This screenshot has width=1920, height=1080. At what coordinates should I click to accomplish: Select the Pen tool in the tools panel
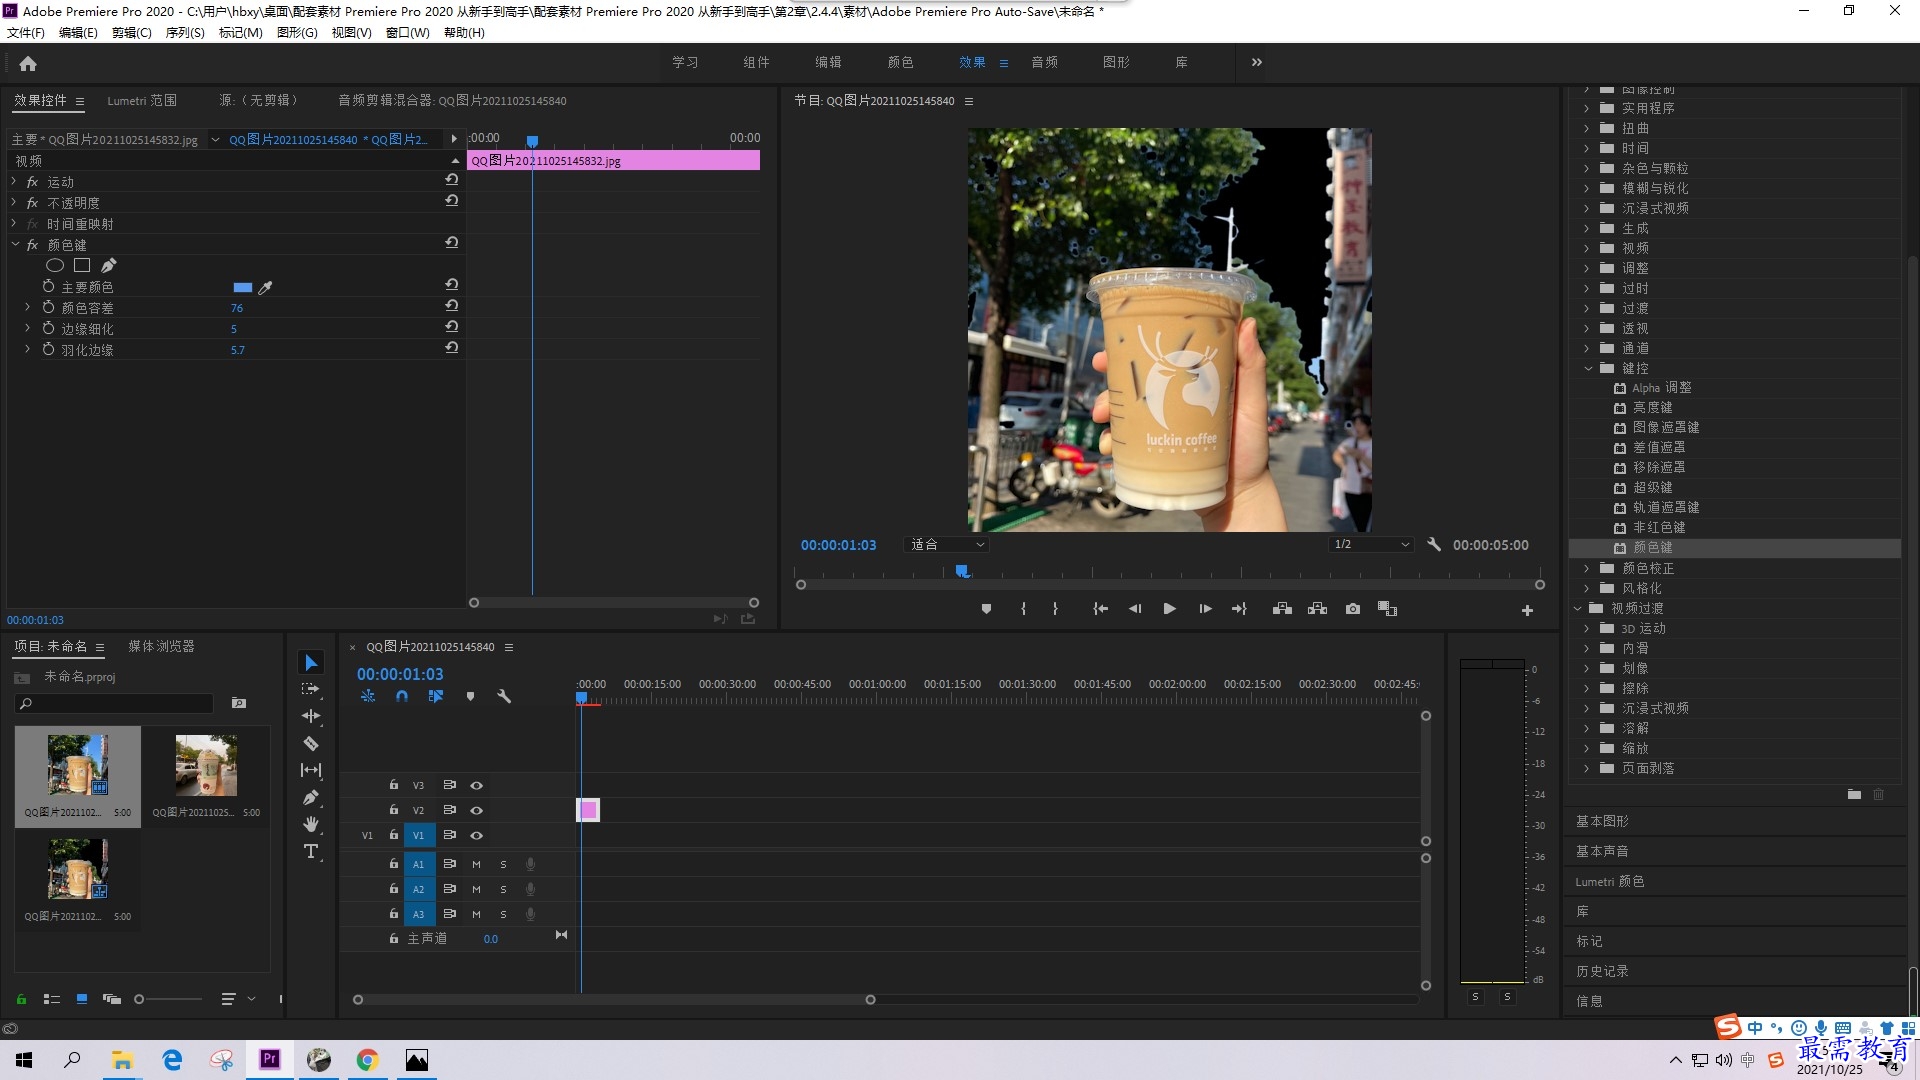pos(311,797)
